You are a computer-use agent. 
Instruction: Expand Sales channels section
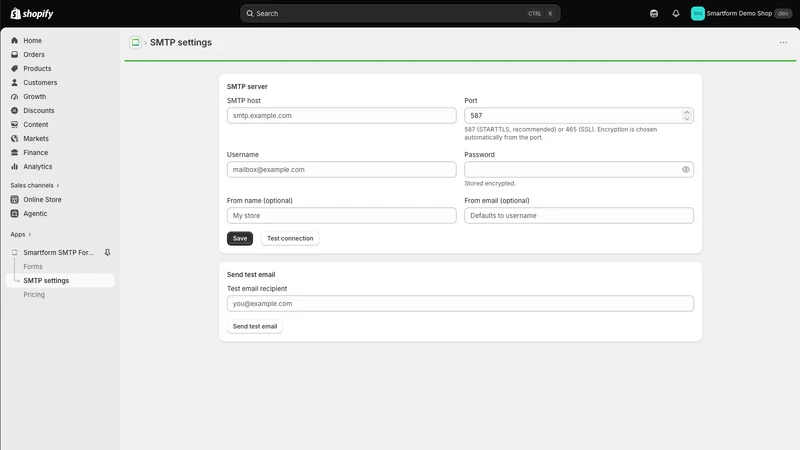pyautogui.click(x=35, y=185)
